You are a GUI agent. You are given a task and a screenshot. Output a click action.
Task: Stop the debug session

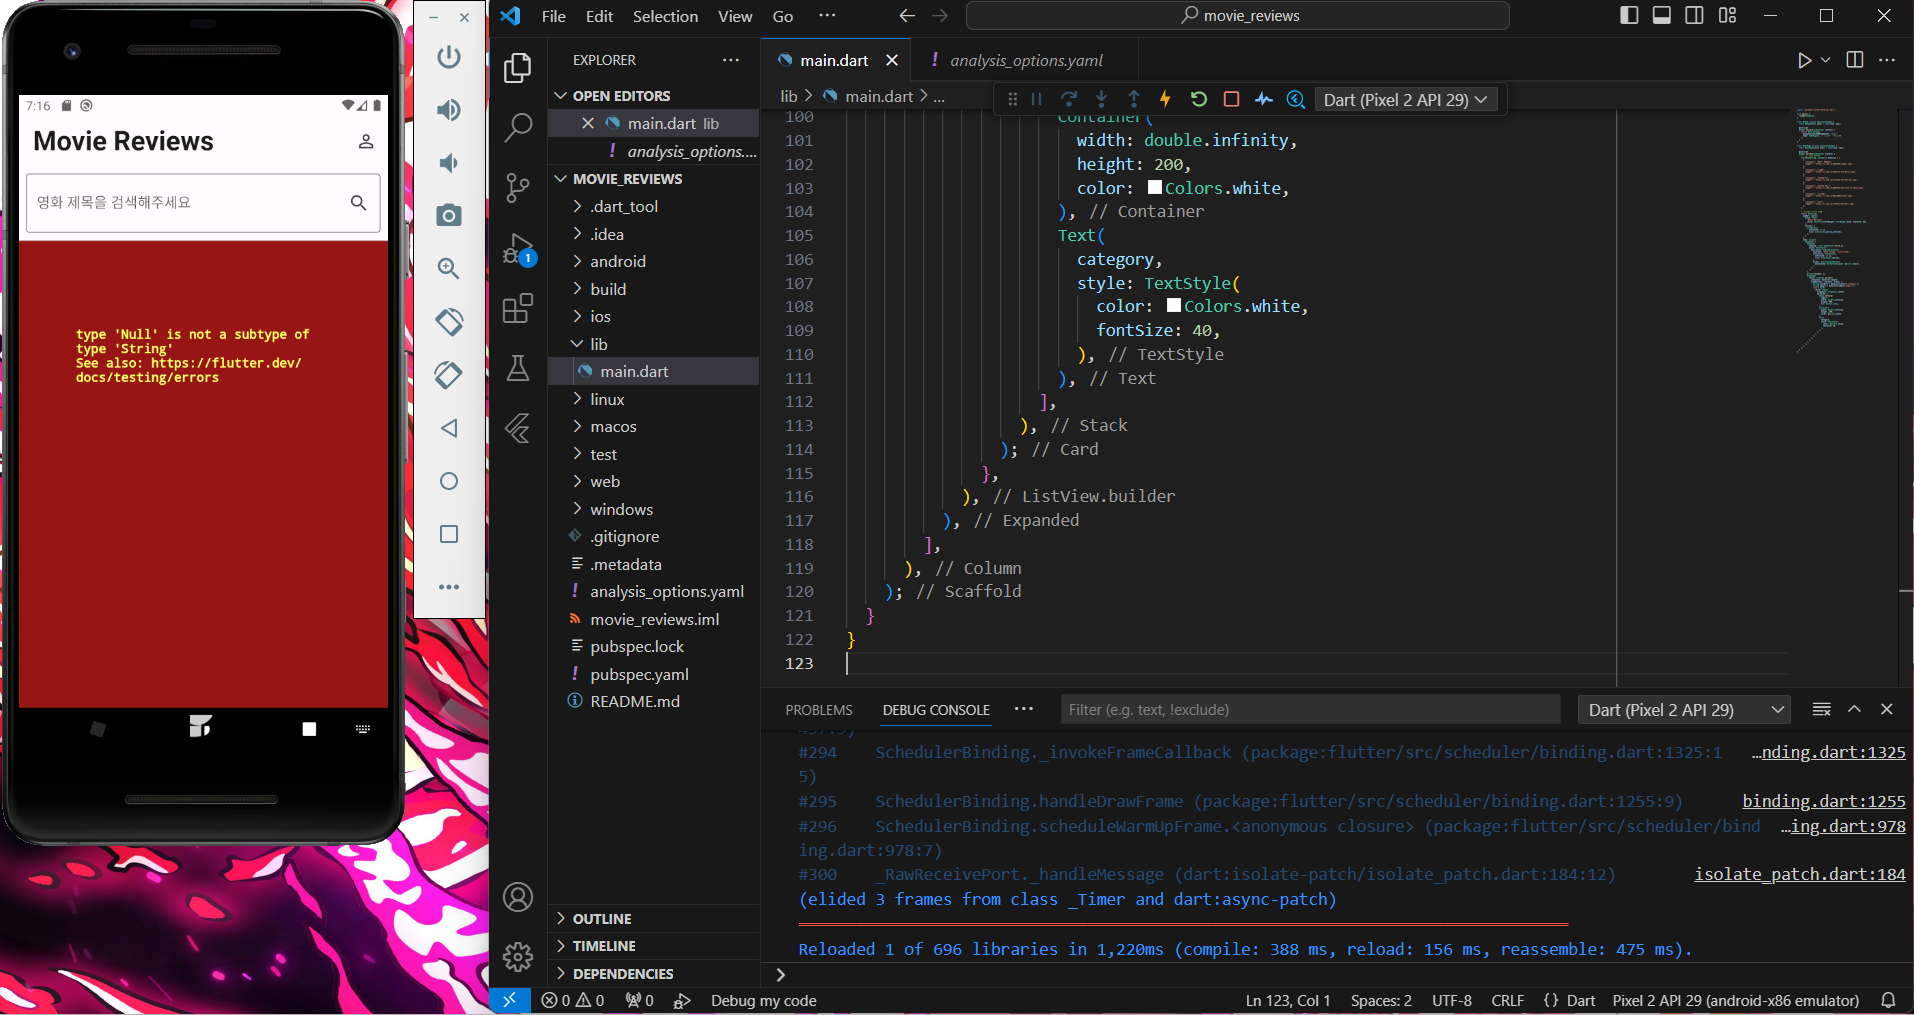[1231, 99]
